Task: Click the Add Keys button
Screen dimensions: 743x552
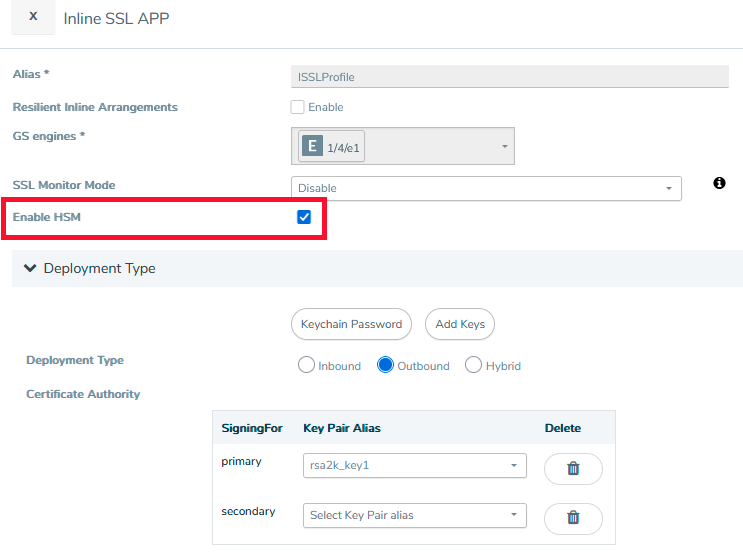Action: point(460,324)
